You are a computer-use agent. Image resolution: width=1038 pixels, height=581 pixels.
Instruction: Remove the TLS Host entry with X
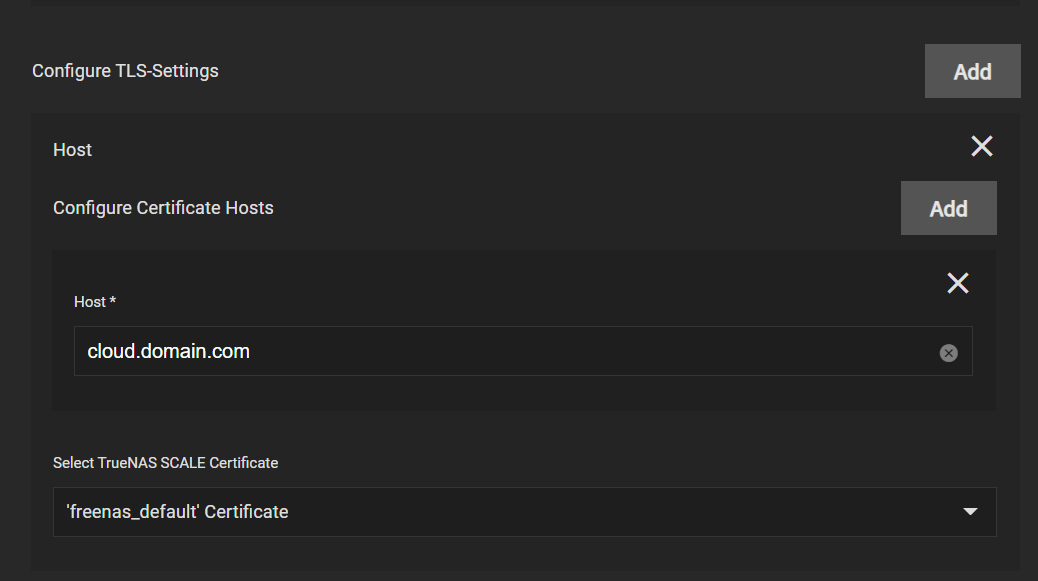point(981,147)
